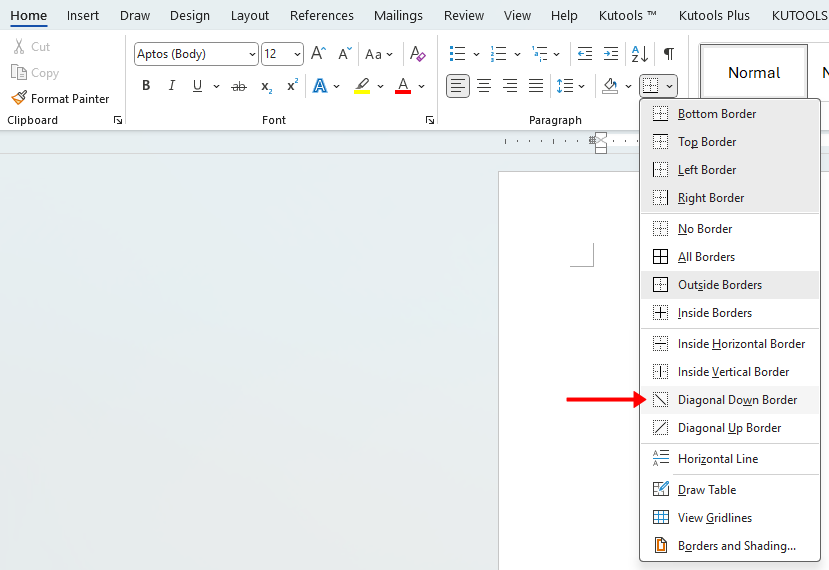Apply the Subscript icon
Viewport: 829px width, 570px height.
point(266,87)
